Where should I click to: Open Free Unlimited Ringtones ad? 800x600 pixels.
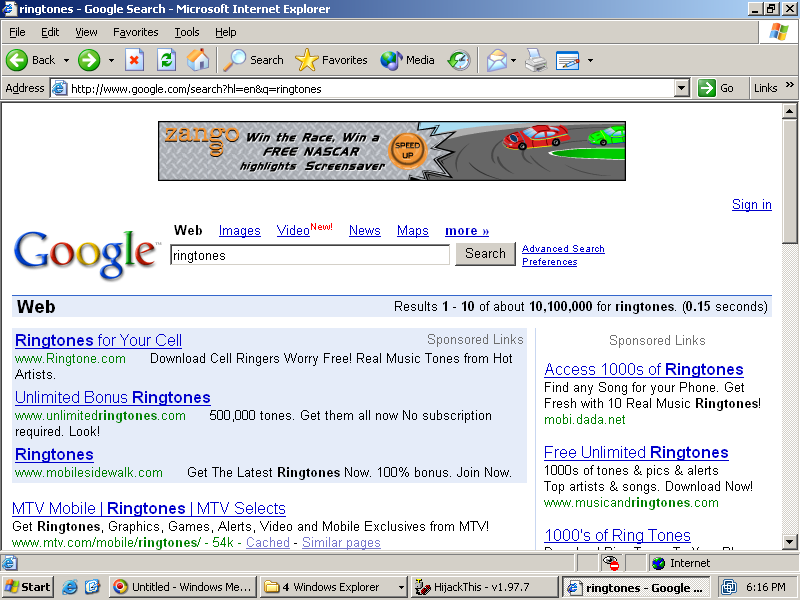tap(636, 453)
